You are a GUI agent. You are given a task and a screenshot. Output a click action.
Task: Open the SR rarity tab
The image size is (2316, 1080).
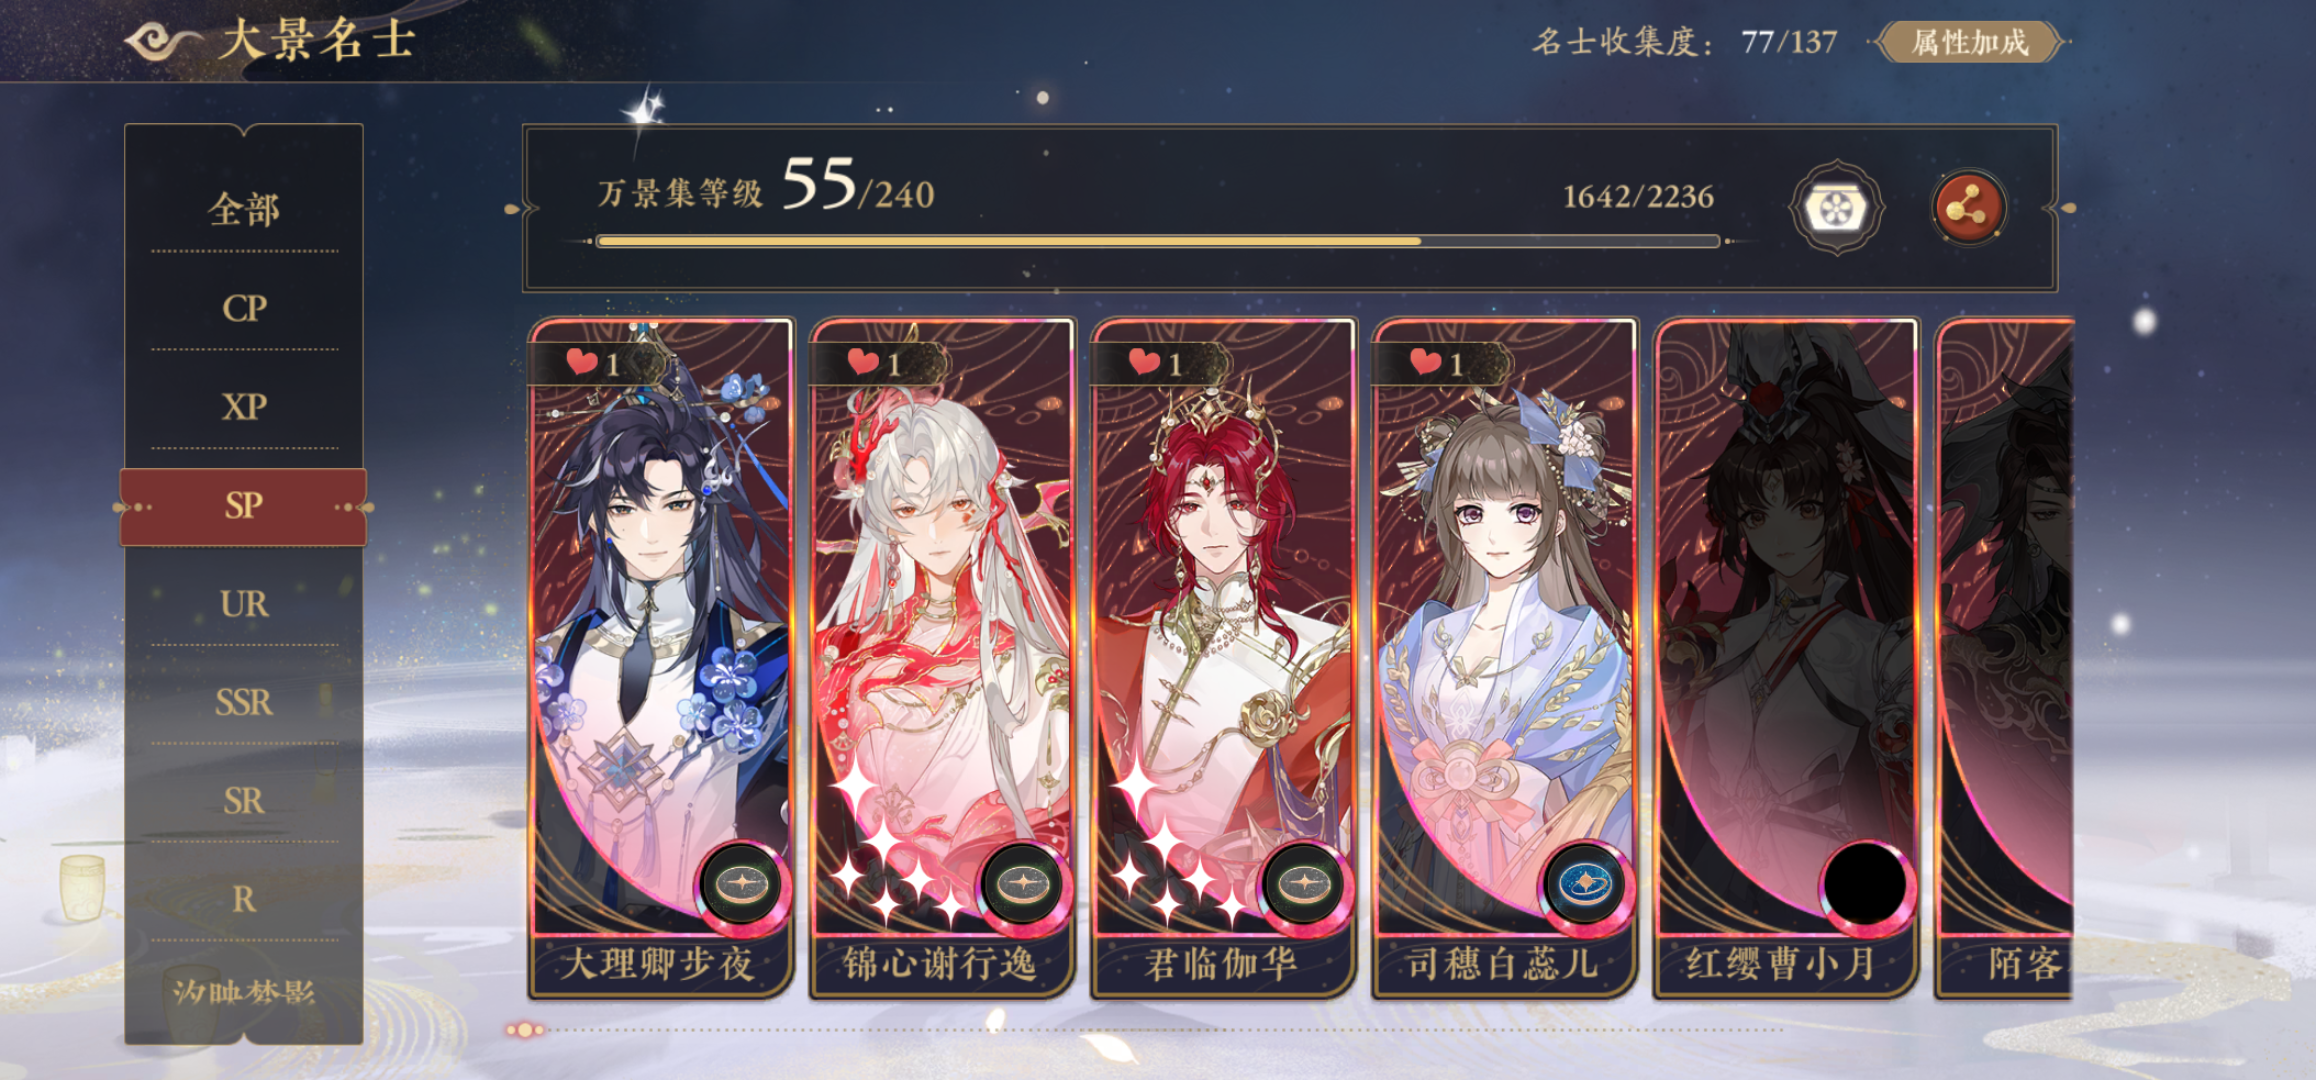244,801
